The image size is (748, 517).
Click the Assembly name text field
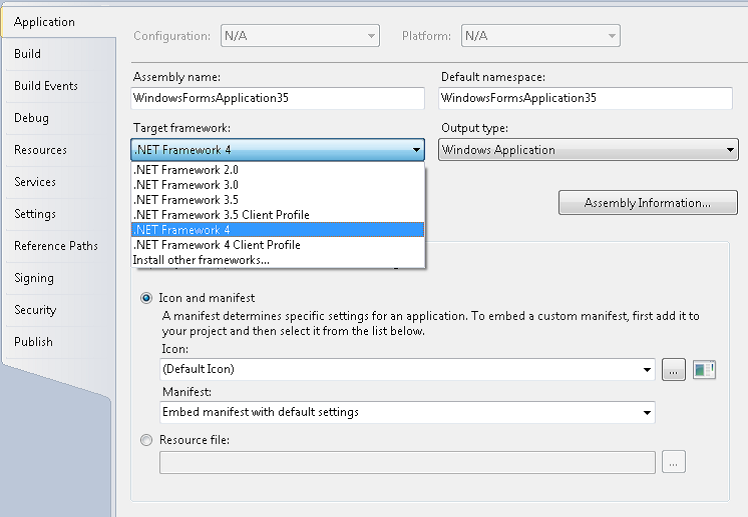[x=278, y=98]
